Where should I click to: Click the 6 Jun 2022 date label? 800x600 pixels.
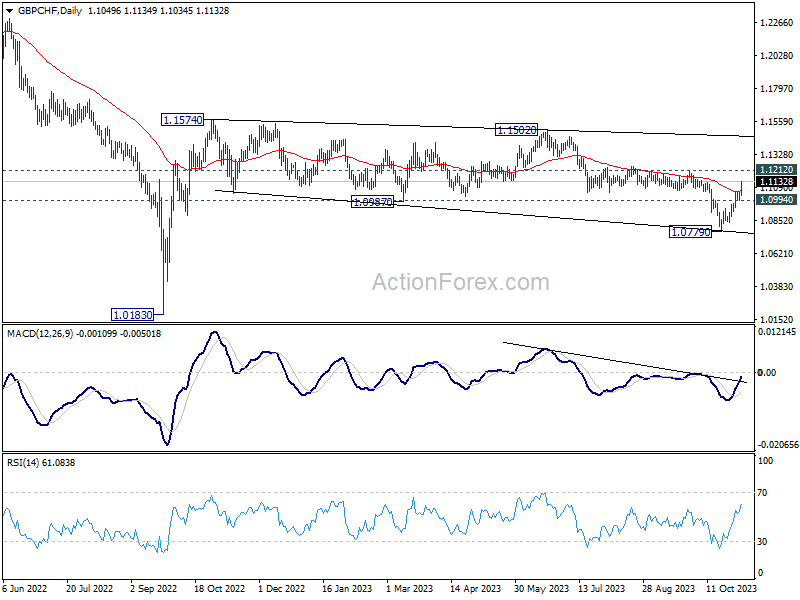coord(24,589)
